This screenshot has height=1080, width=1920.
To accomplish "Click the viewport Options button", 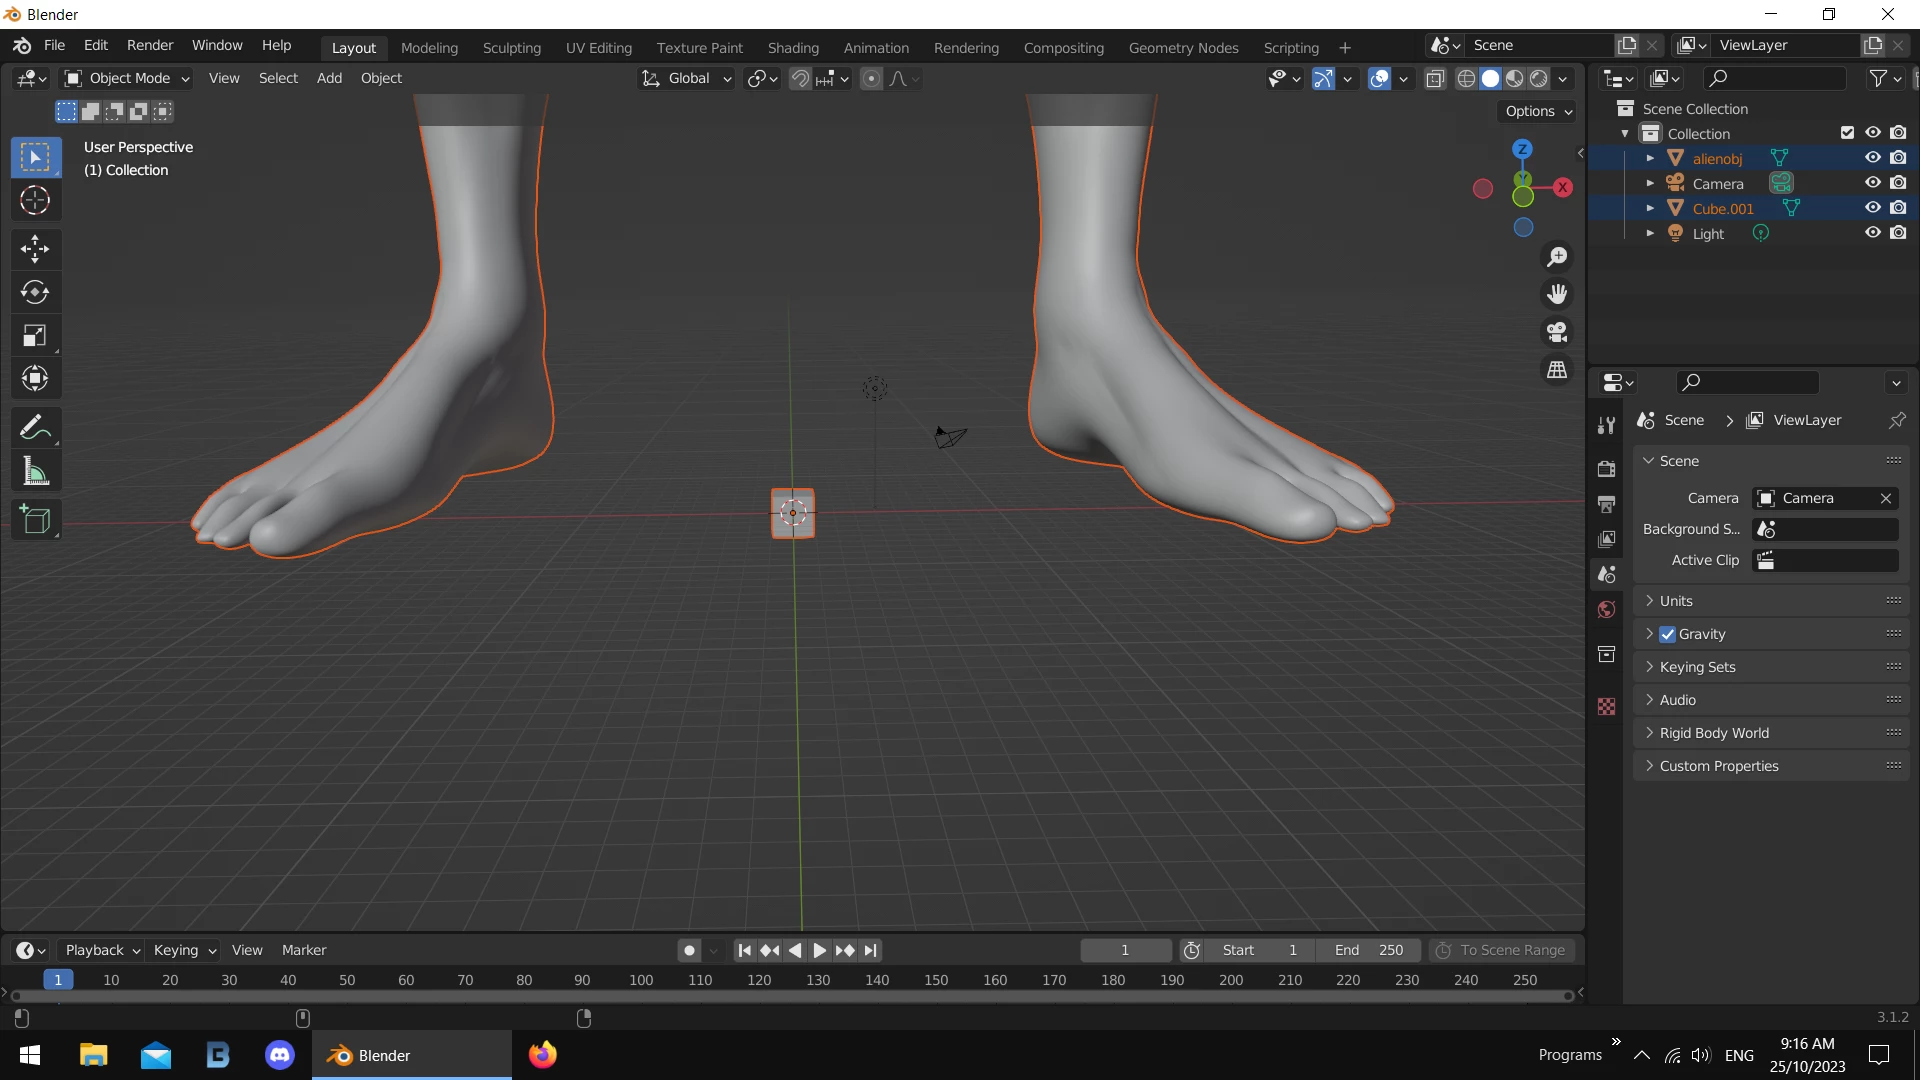I will (1538, 111).
